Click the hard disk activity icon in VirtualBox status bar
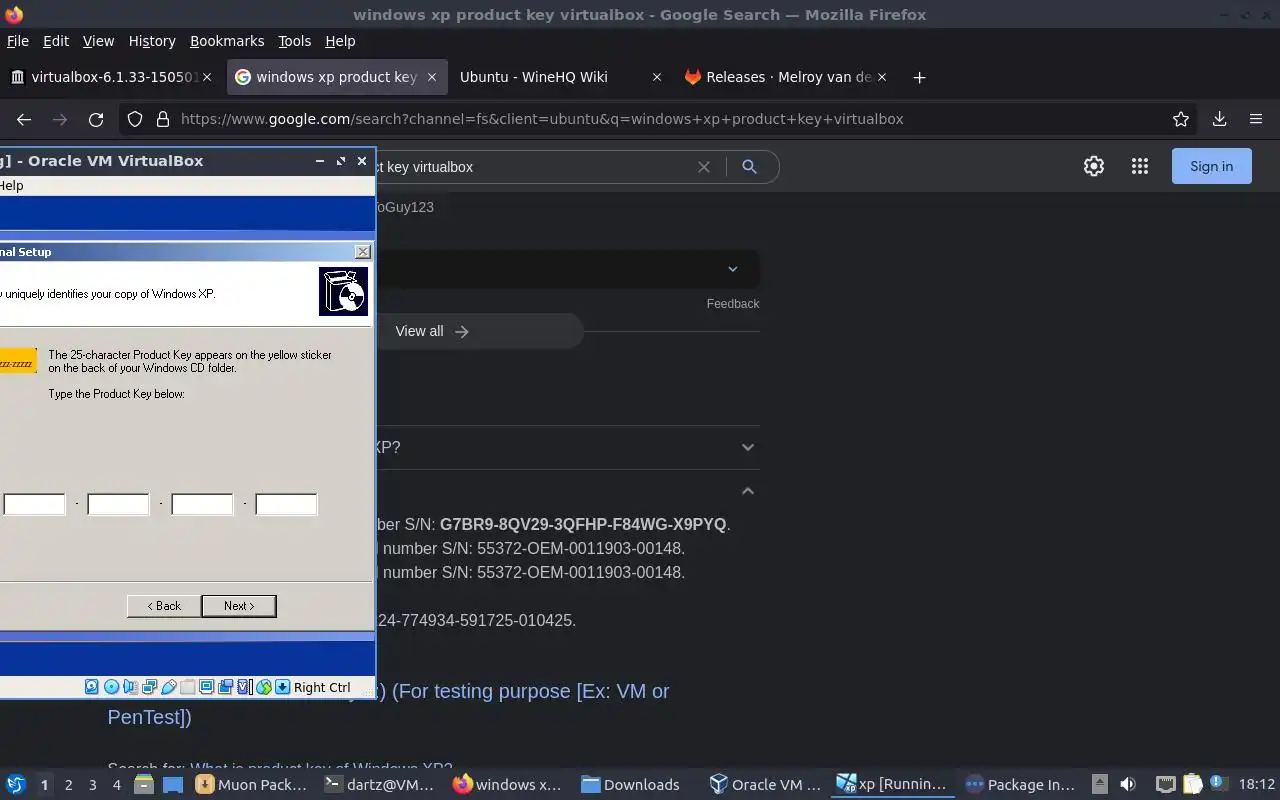The width and height of the screenshot is (1280, 800). pyautogui.click(x=91, y=687)
